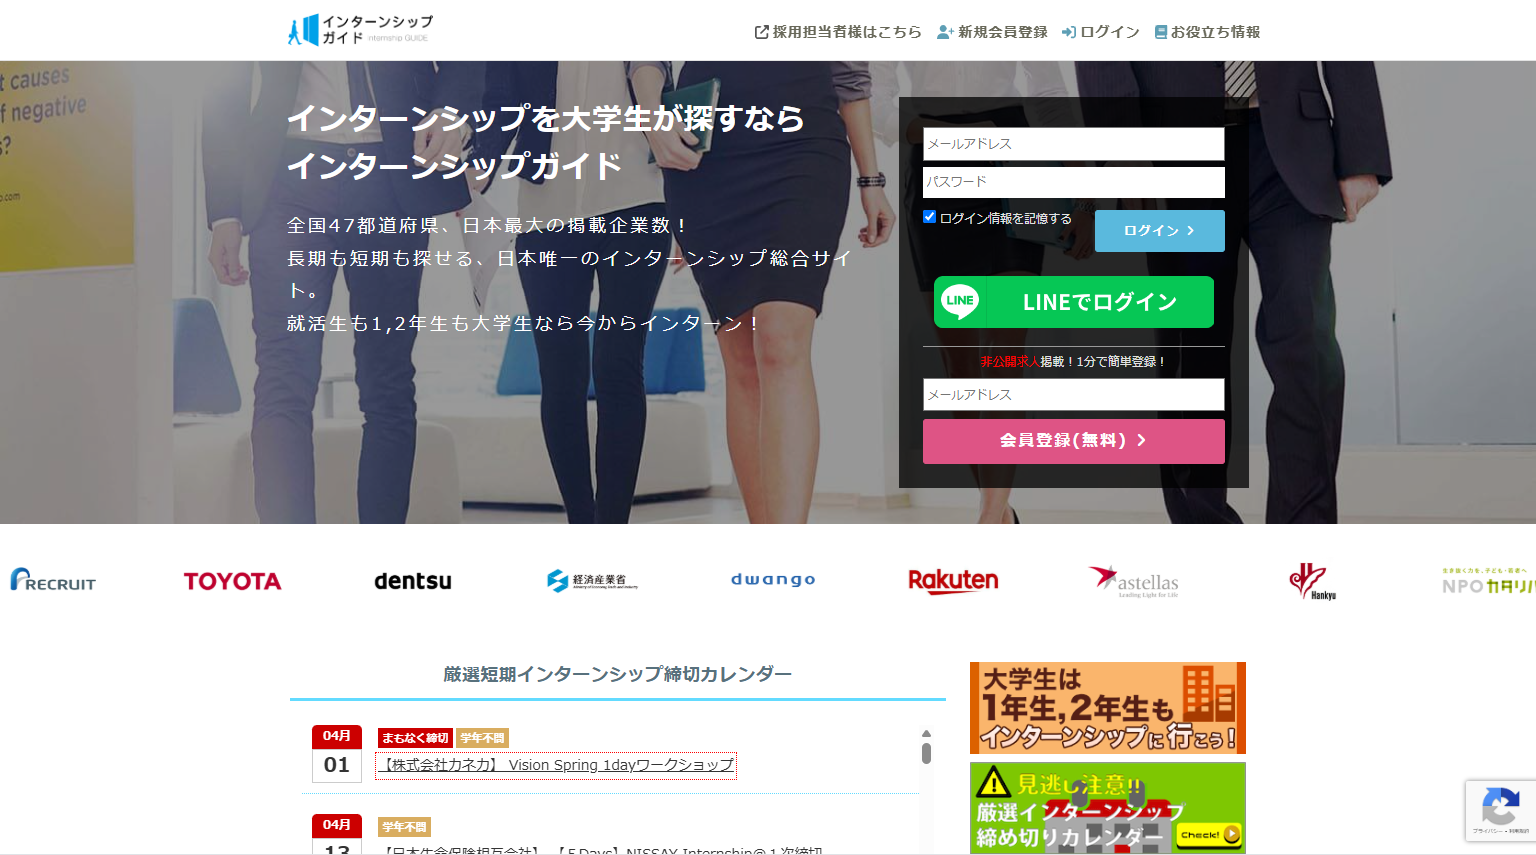Screen dimensions: 1536x855
Task: Open the ログイン header link
Action: pyautogui.click(x=1101, y=32)
